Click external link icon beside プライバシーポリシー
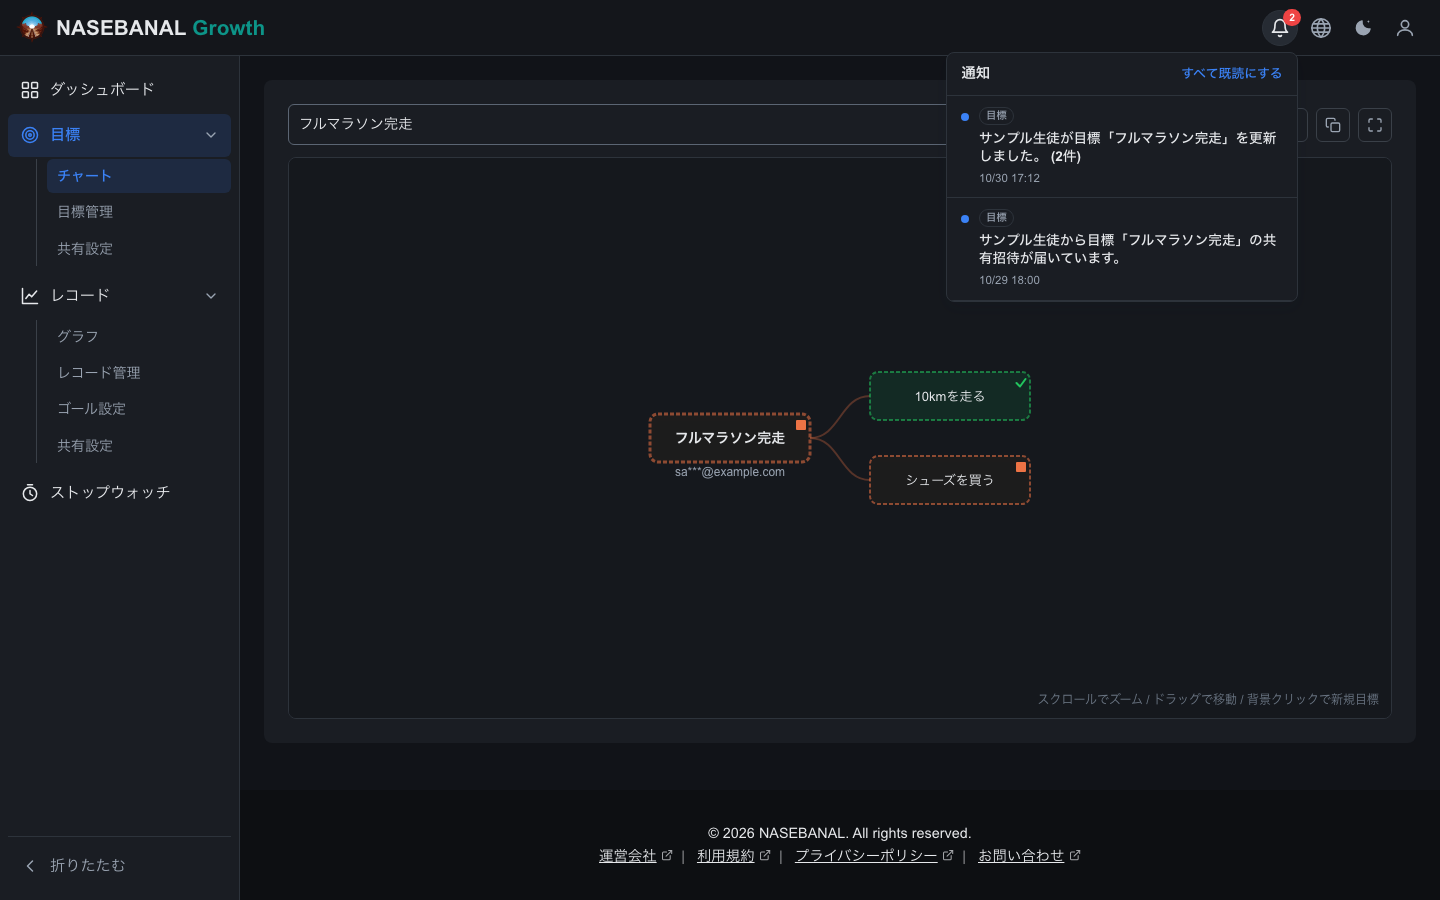The width and height of the screenshot is (1440, 900). (948, 855)
